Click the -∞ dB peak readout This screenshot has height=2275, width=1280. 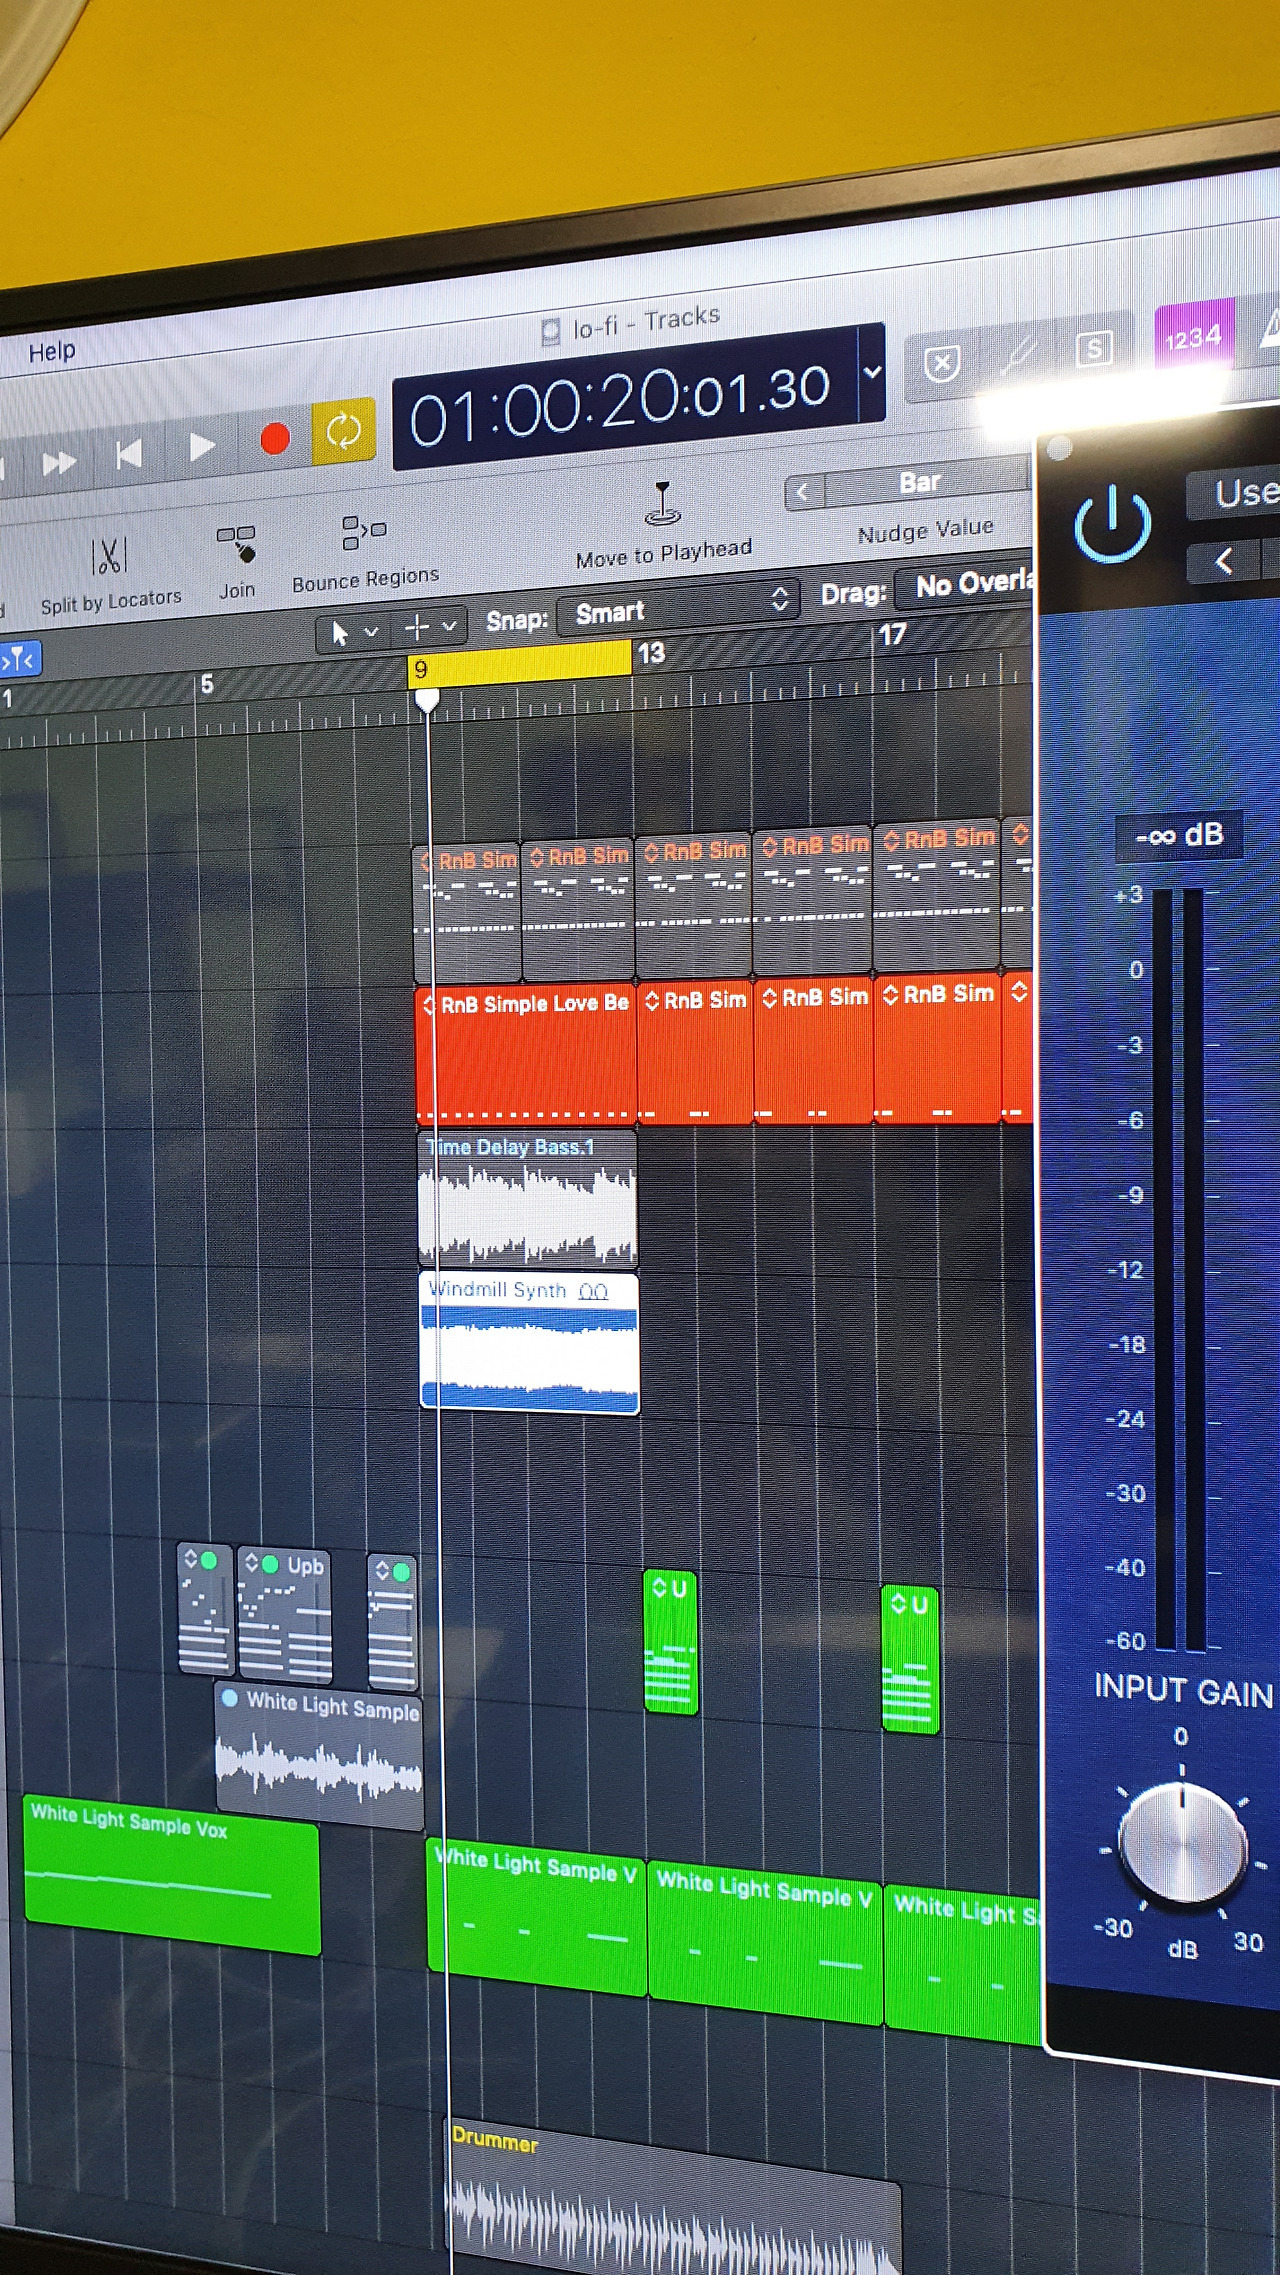click(1180, 835)
